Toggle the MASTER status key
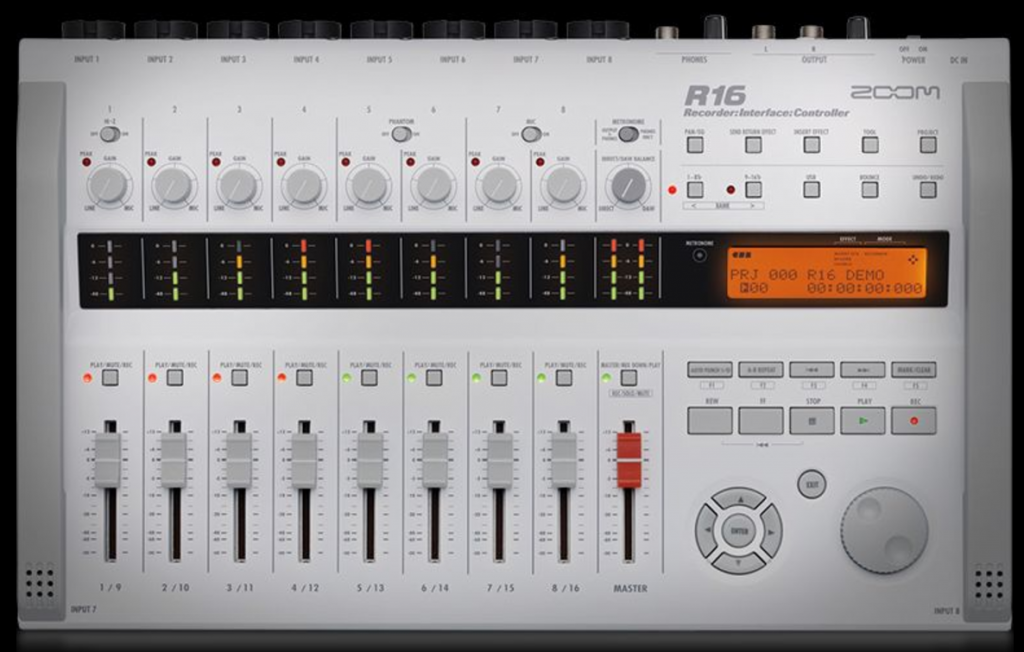Viewport: 1024px width, 652px height. pos(629,378)
